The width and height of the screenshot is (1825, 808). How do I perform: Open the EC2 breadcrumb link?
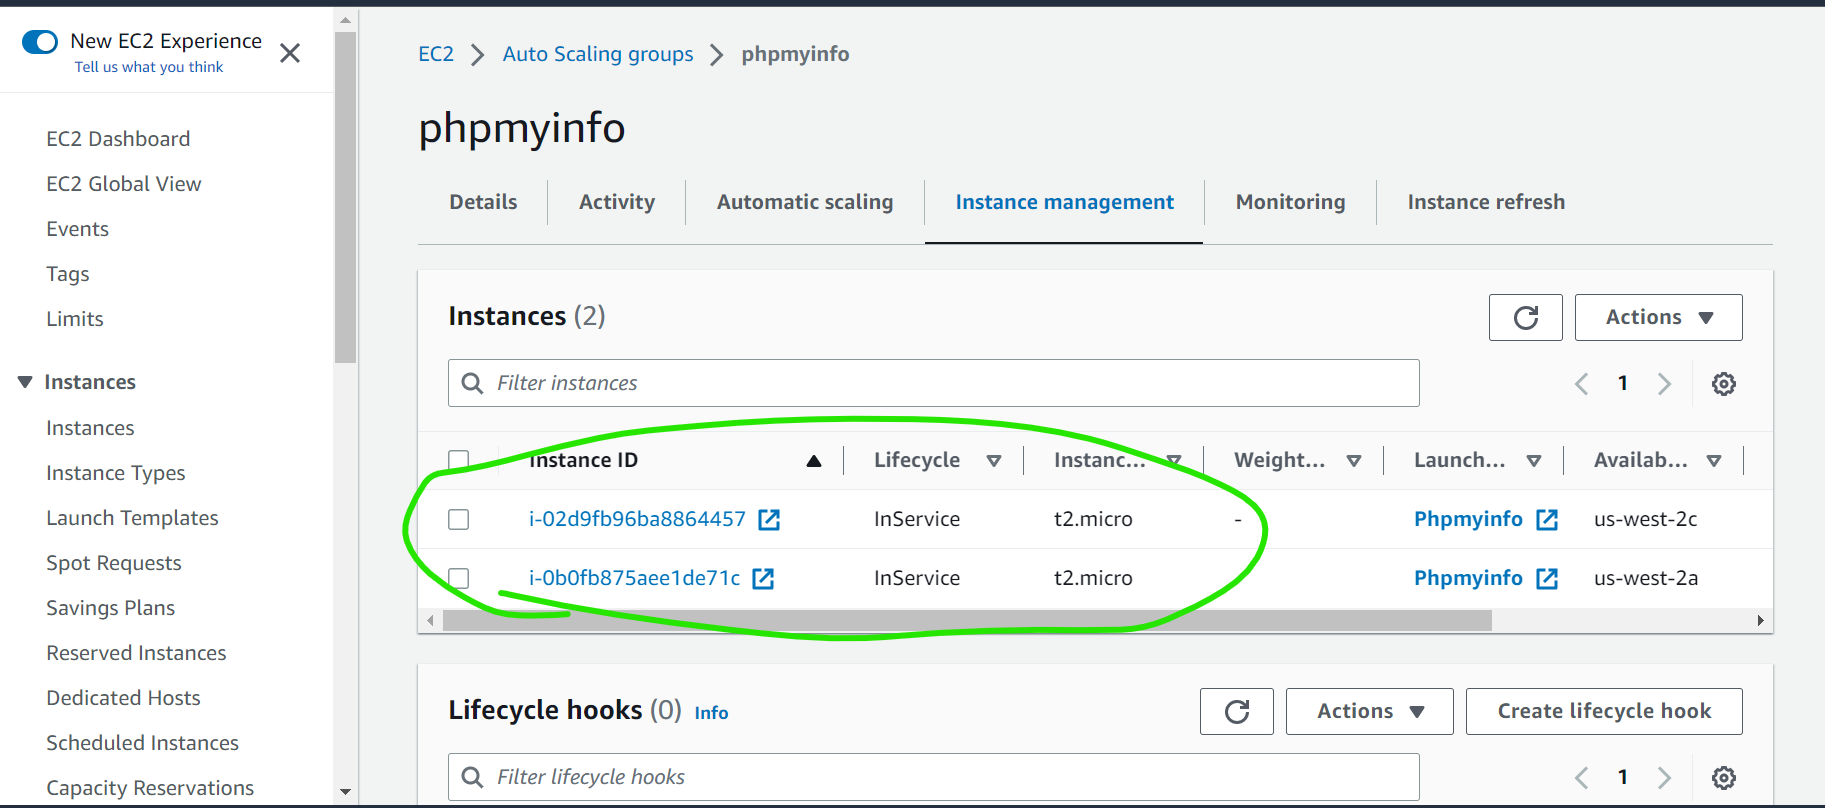(436, 54)
